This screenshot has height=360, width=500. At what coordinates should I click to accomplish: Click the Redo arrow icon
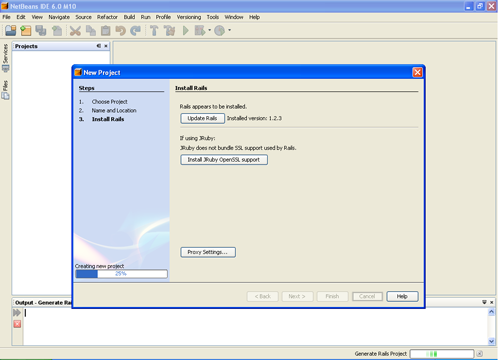click(135, 31)
